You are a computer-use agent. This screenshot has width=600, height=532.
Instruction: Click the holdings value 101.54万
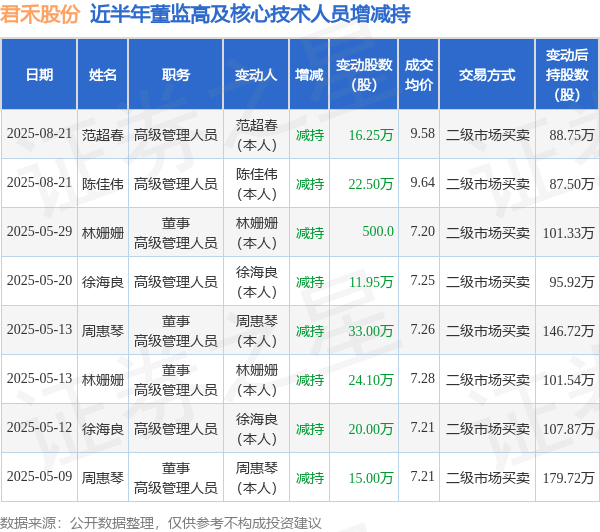pyautogui.click(x=568, y=380)
